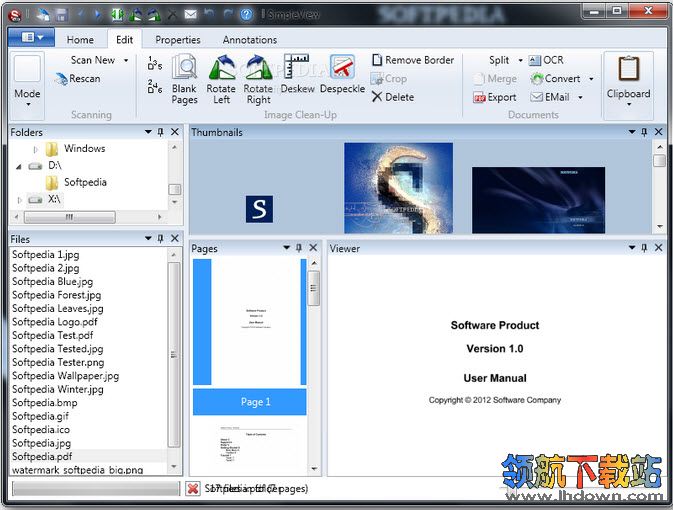Viewport: 673px width, 510px height.
Task: Click the red X cancel icon in status bar
Action: point(193,489)
